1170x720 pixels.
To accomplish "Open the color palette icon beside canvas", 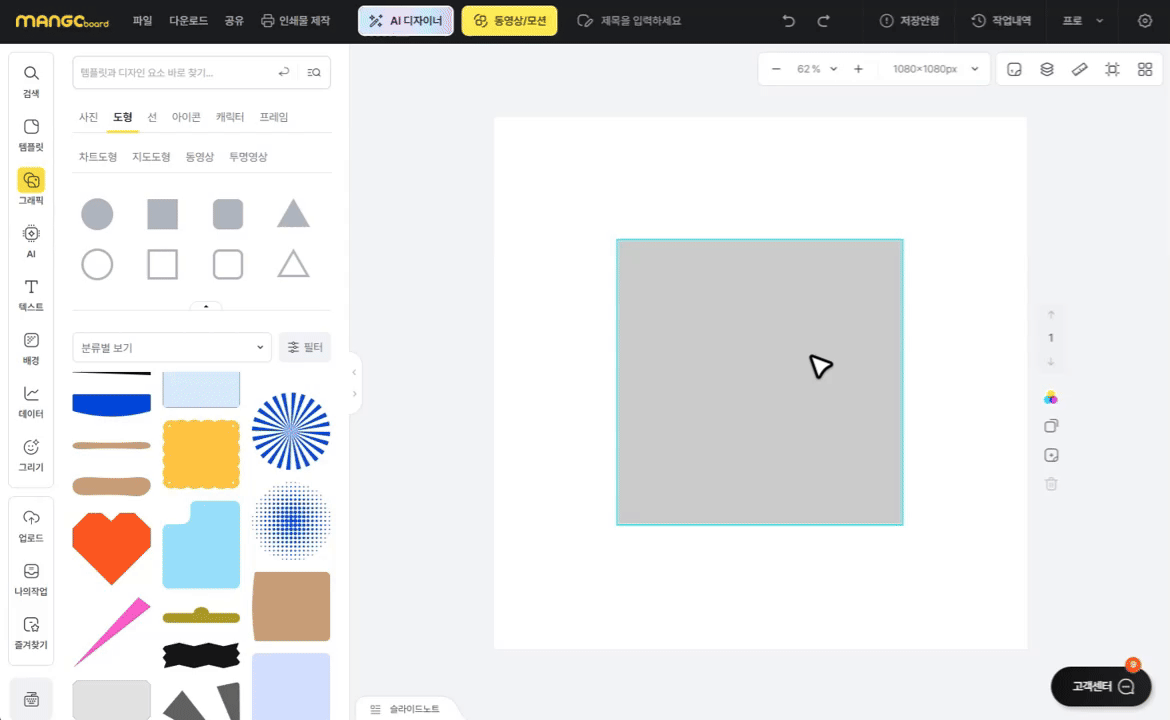I will click(1051, 398).
